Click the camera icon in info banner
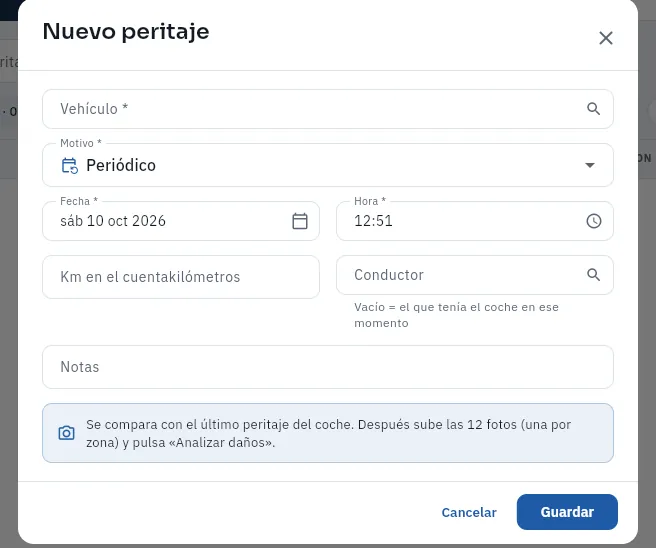The height and width of the screenshot is (548, 656). coord(67,433)
